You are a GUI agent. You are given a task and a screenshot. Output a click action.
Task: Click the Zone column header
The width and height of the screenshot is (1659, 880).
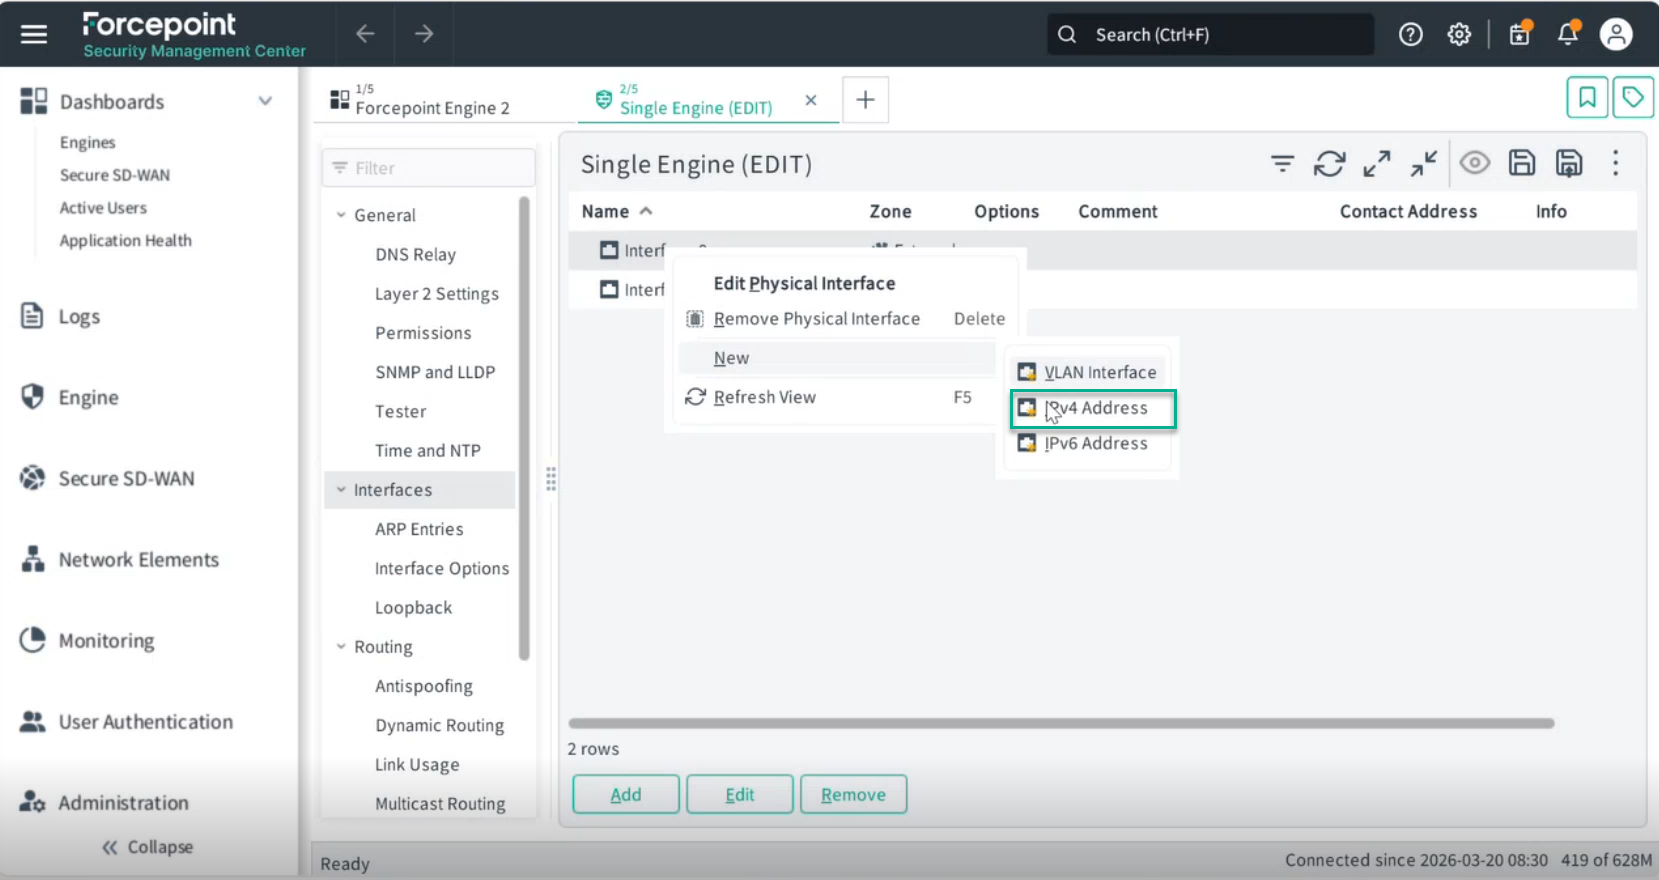pyautogui.click(x=890, y=211)
